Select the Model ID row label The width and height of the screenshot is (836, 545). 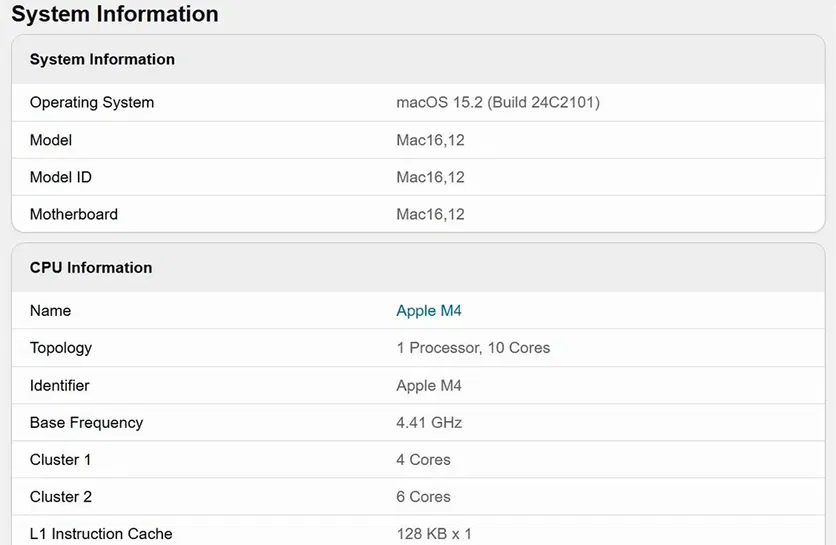(61, 178)
